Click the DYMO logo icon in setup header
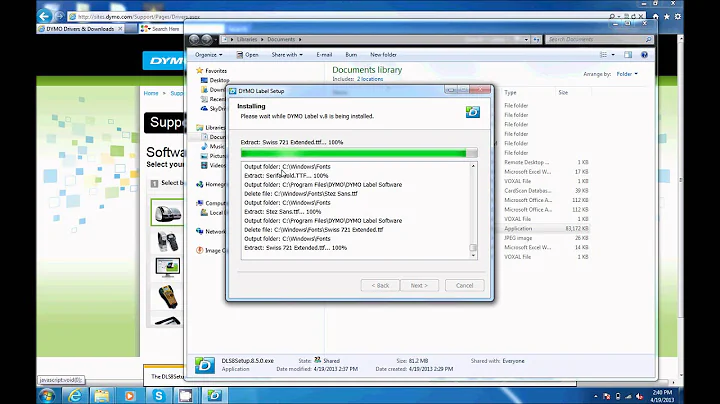Screen dimensions: 720x404 472,112
